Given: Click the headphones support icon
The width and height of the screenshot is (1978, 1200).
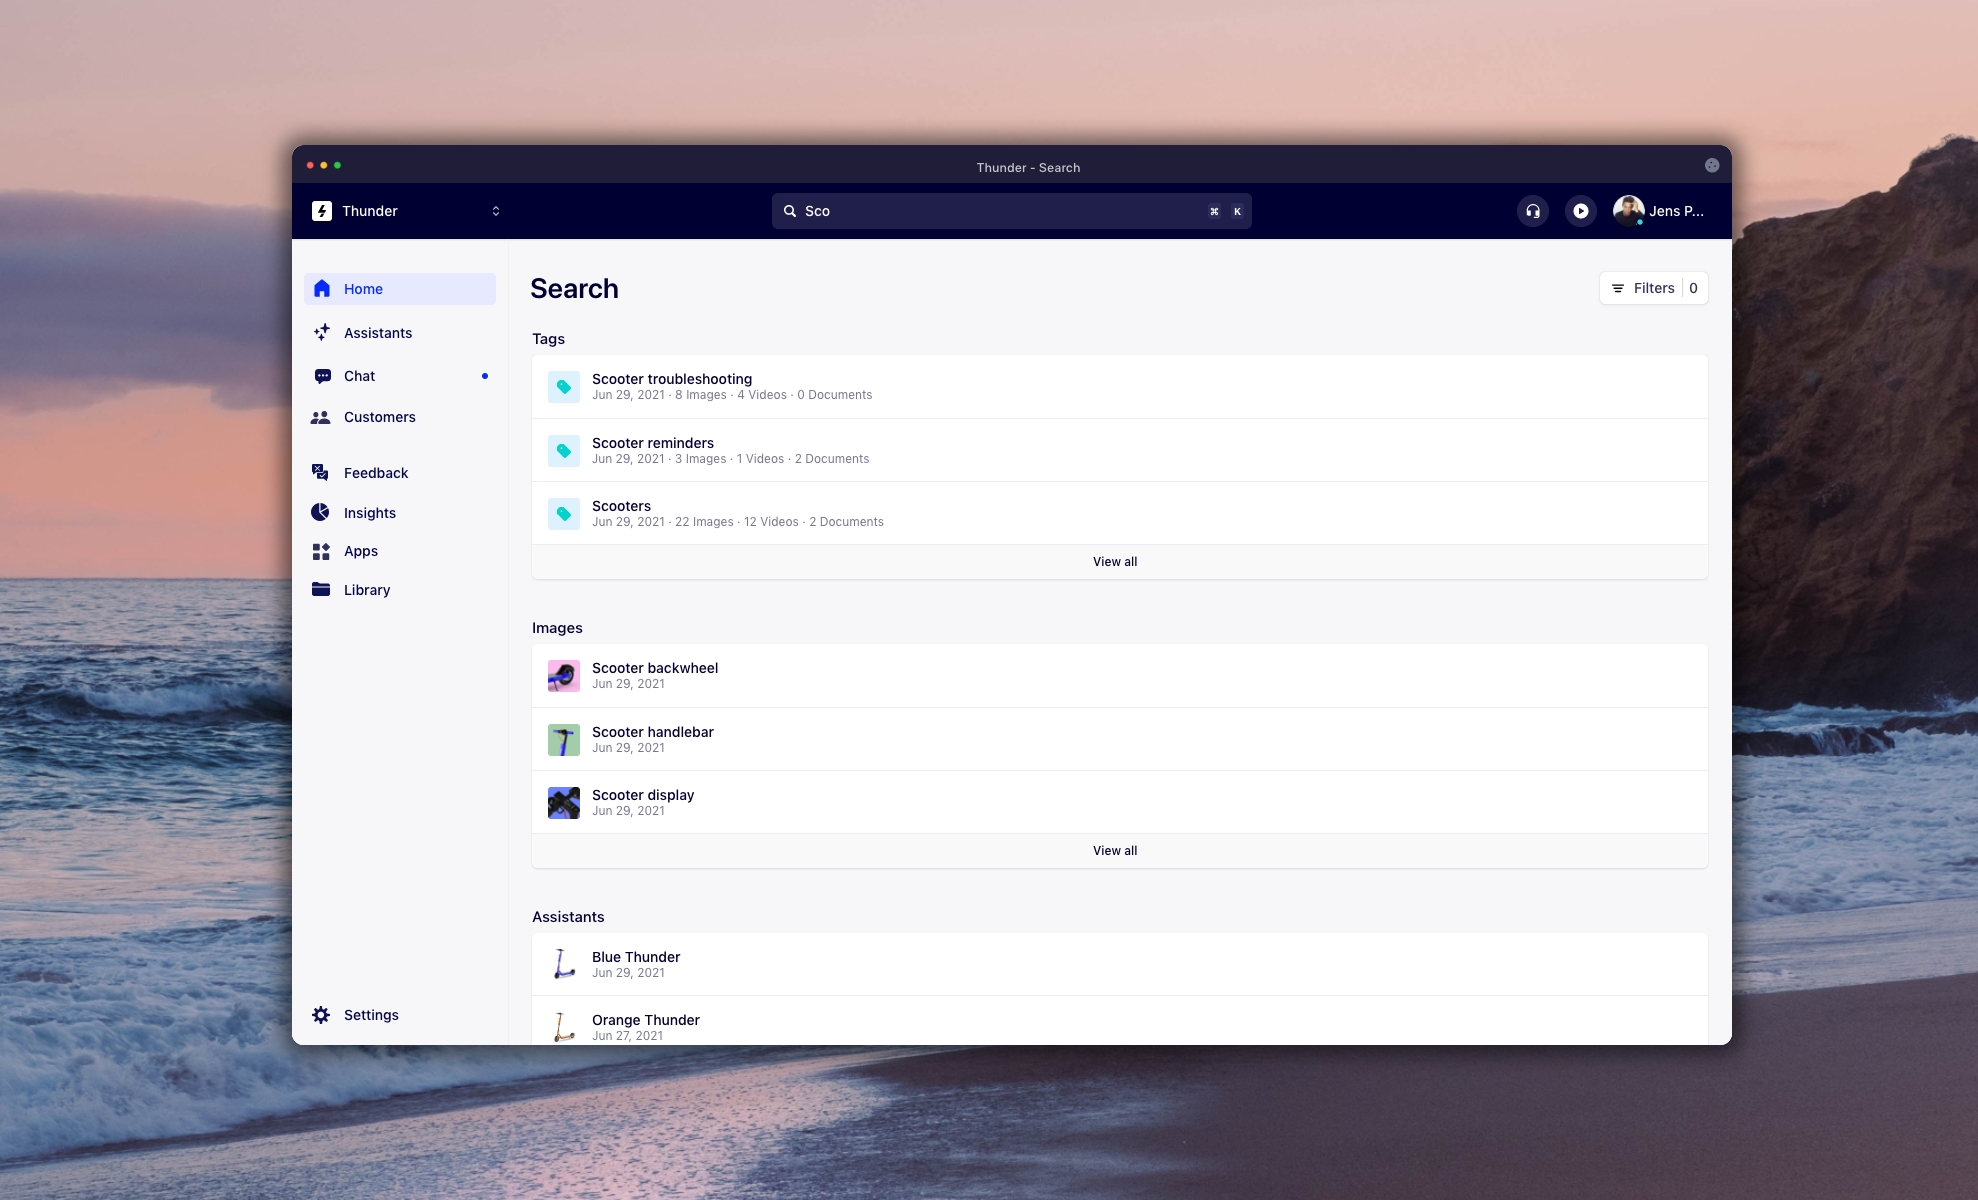Looking at the screenshot, I should (x=1532, y=211).
